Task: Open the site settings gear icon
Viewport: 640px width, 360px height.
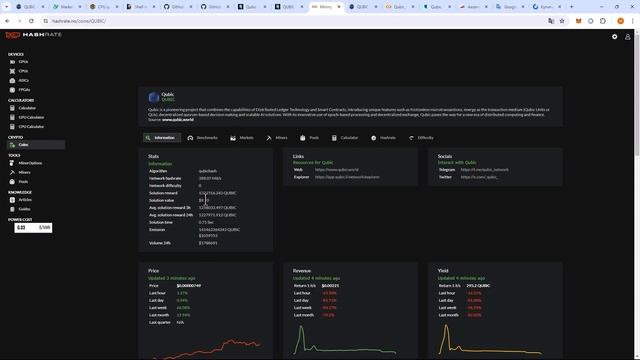Action: [614, 37]
